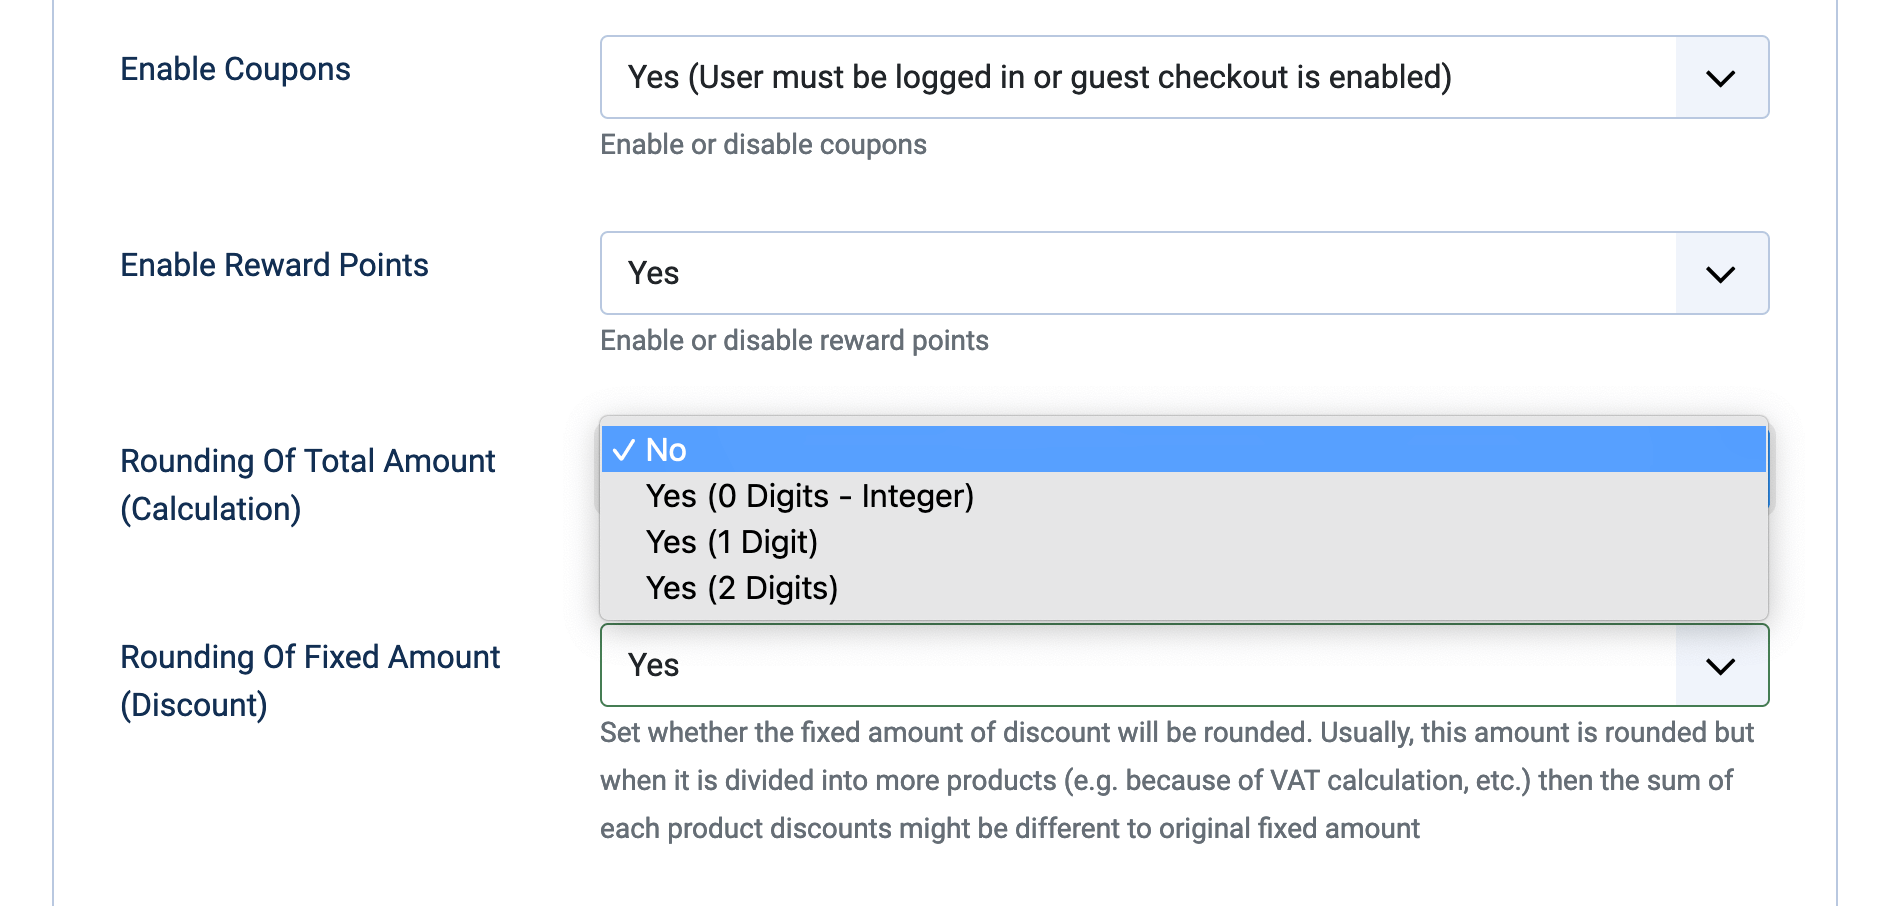Click the Rounding Of Fixed Amount chevron
Screen dimensions: 1898x906
(1720, 666)
